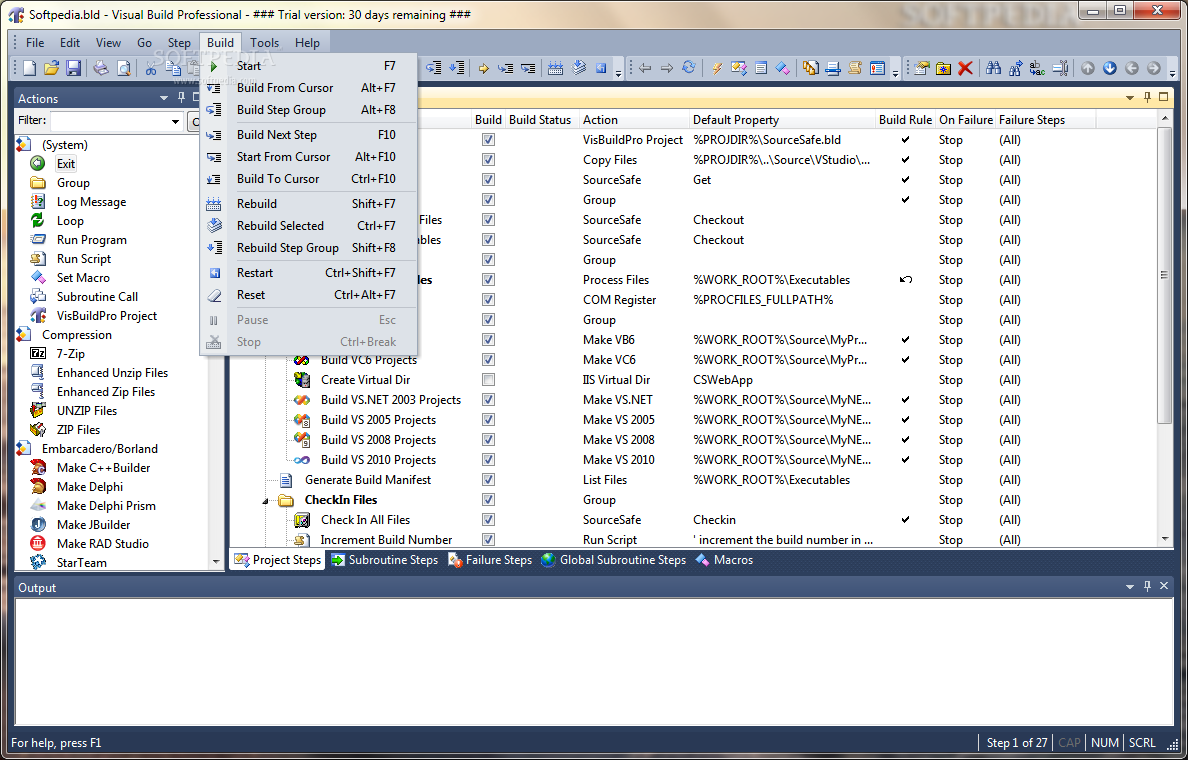Viewport: 1188px width, 760px height.
Task: Click the Print toolbar icon
Action: coord(101,69)
